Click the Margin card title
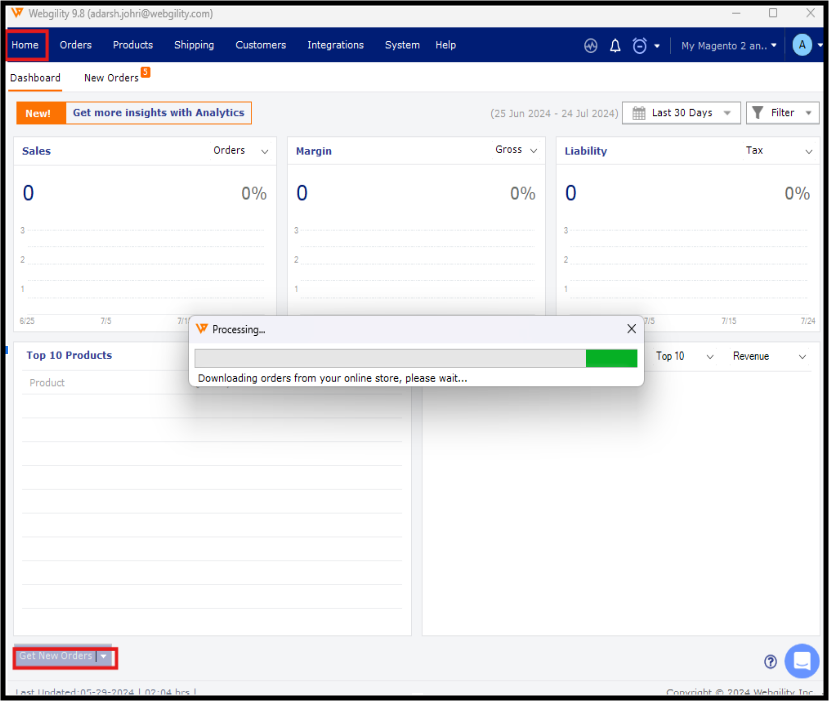Viewport: 829px width, 701px height. coord(314,151)
